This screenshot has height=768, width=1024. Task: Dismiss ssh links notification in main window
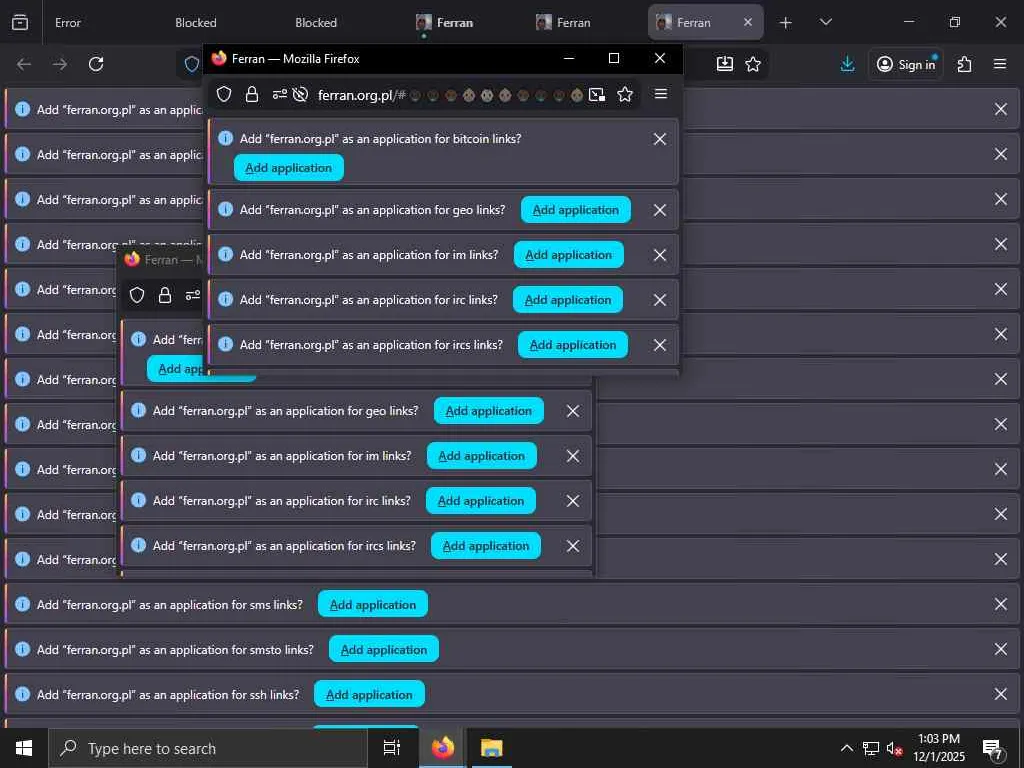pyautogui.click(x=1000, y=695)
